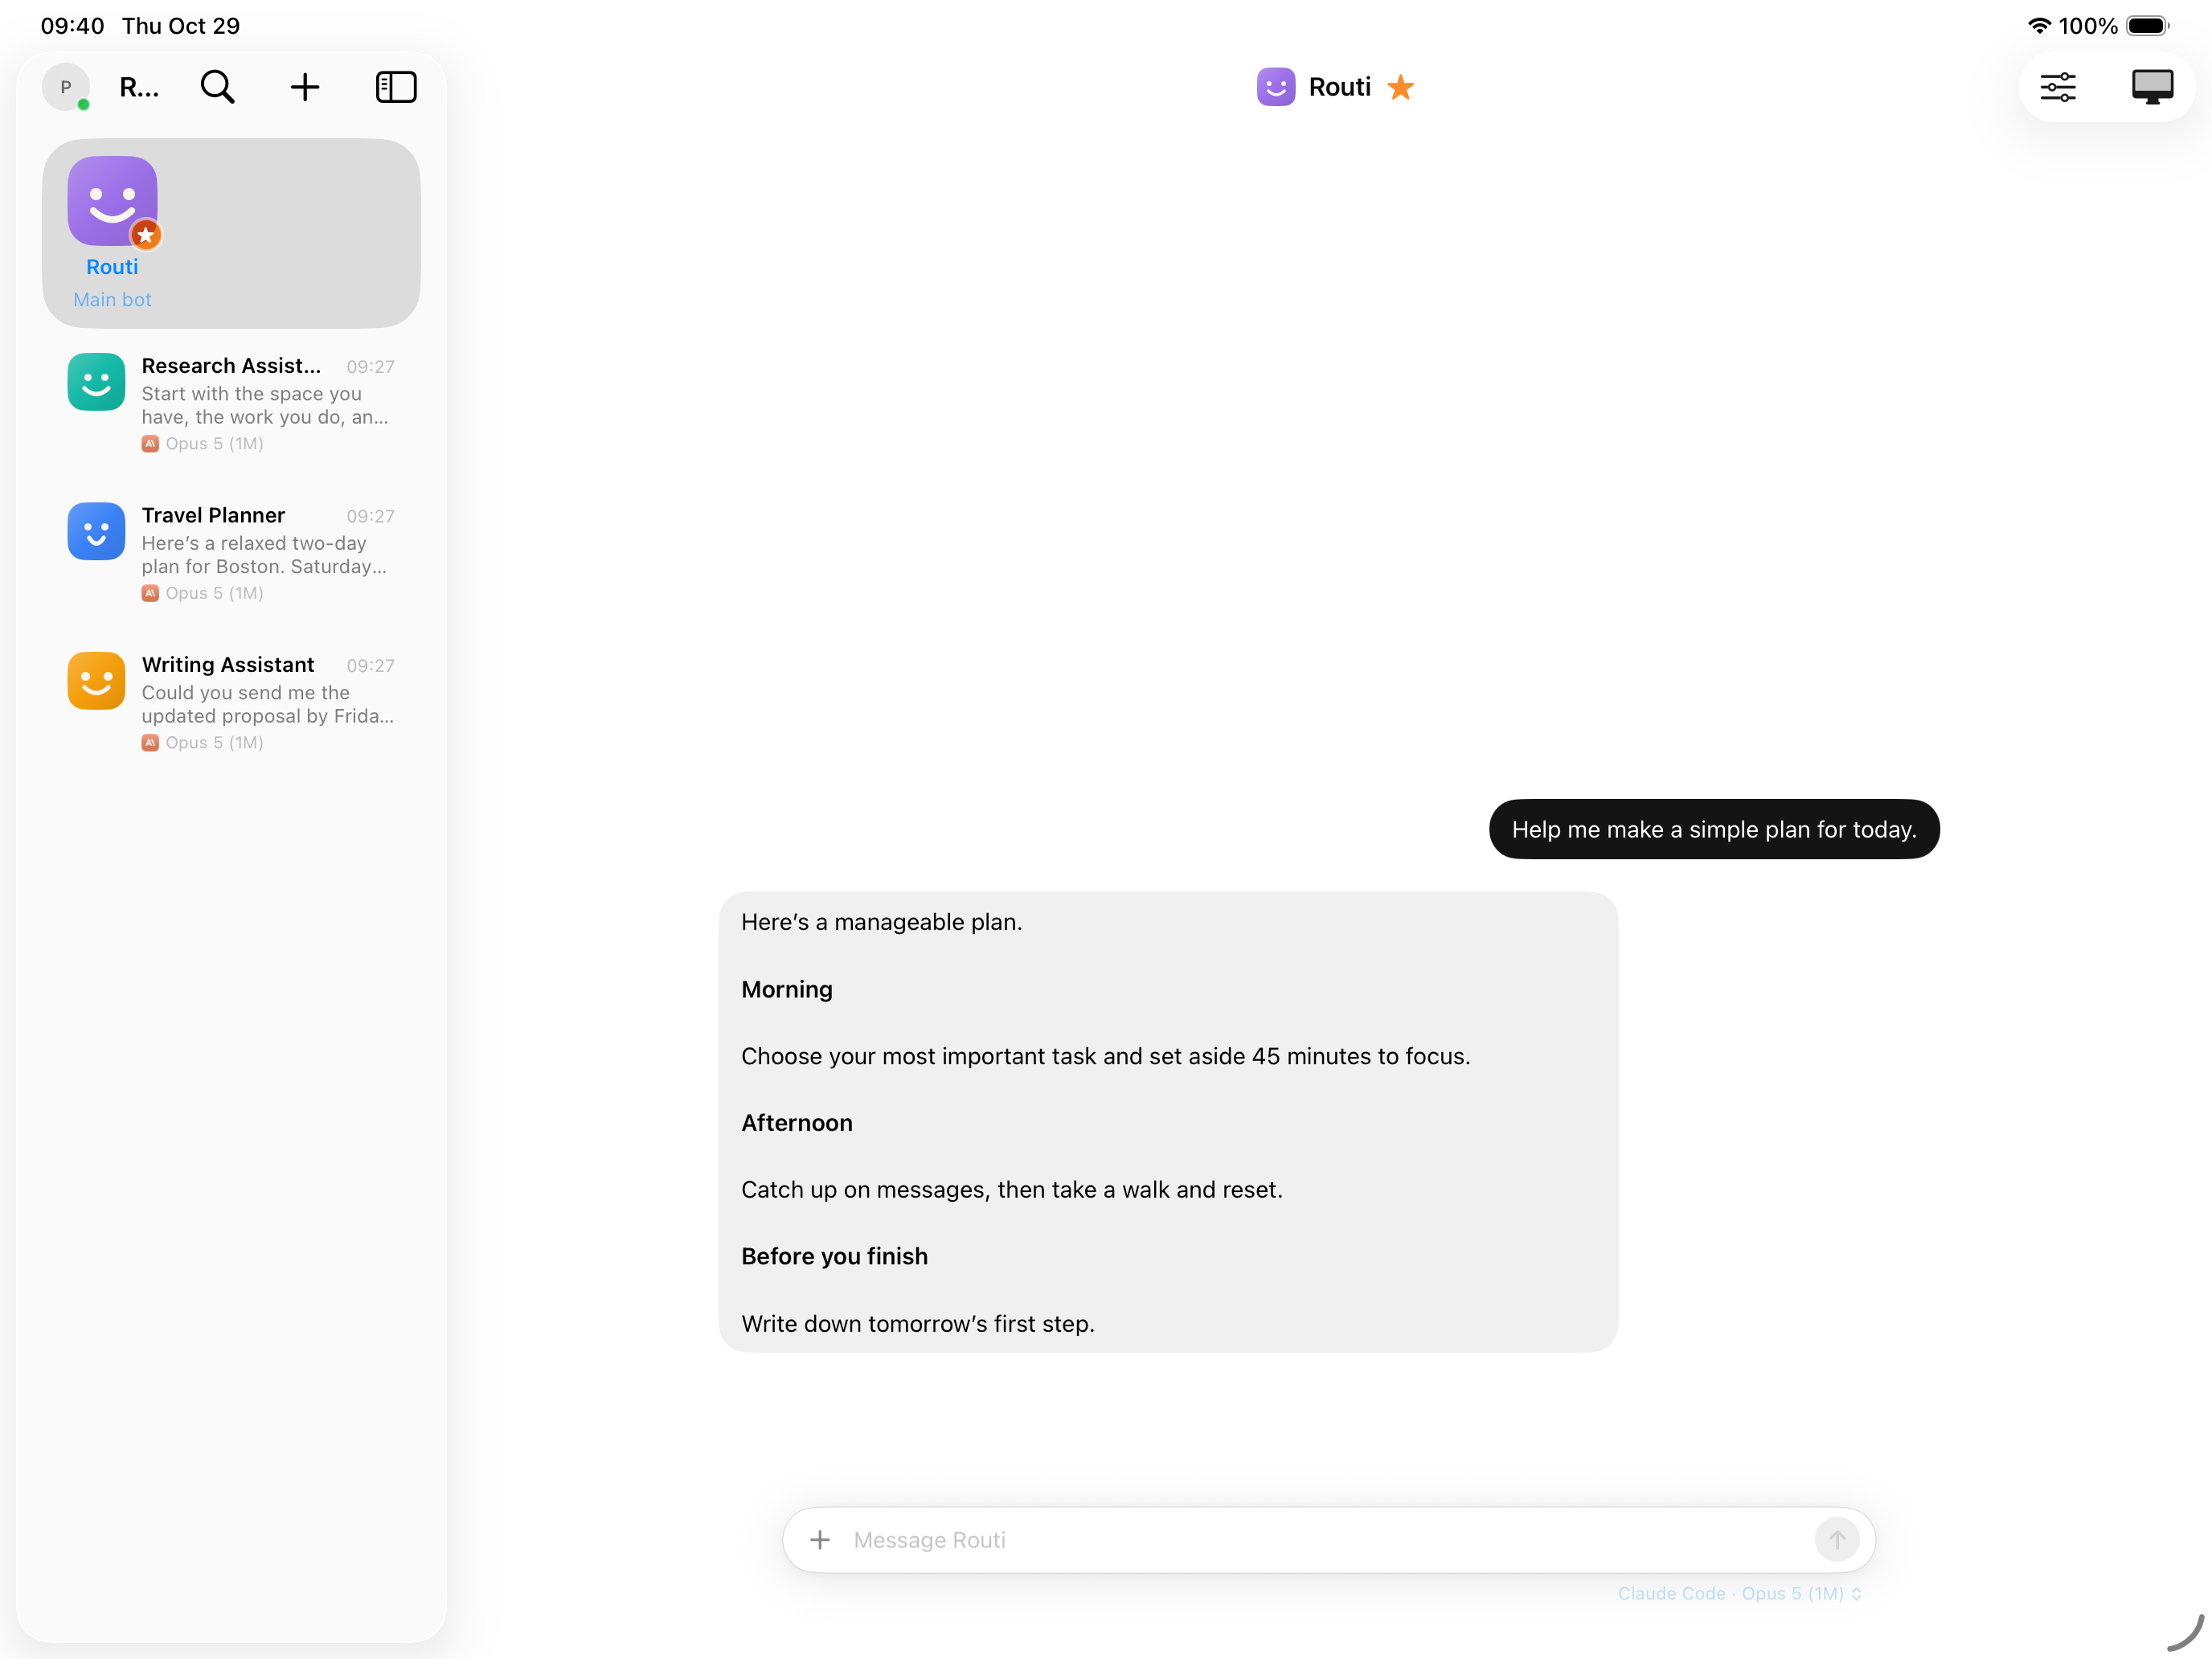Click the blue Travel Planner avatar
Image resolution: width=2212 pixels, height=1659 pixels.
96,531
